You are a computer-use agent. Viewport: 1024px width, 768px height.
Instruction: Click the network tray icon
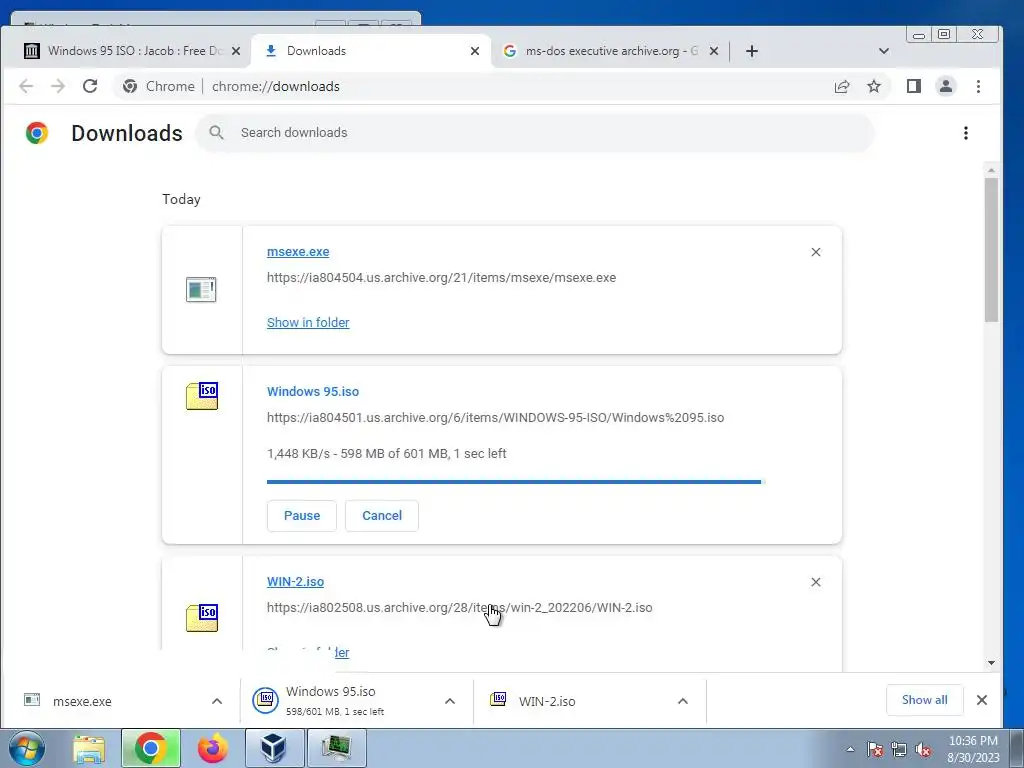(x=899, y=750)
